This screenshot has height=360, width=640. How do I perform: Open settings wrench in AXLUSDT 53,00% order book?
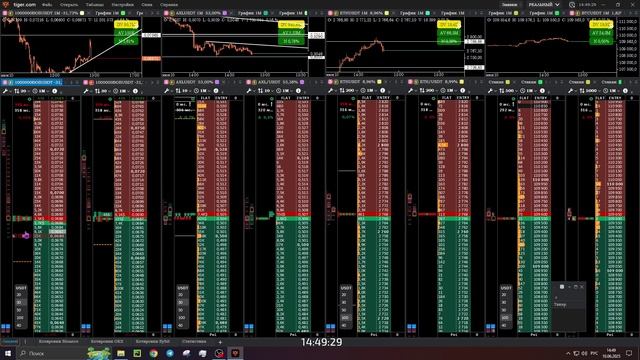[167, 91]
